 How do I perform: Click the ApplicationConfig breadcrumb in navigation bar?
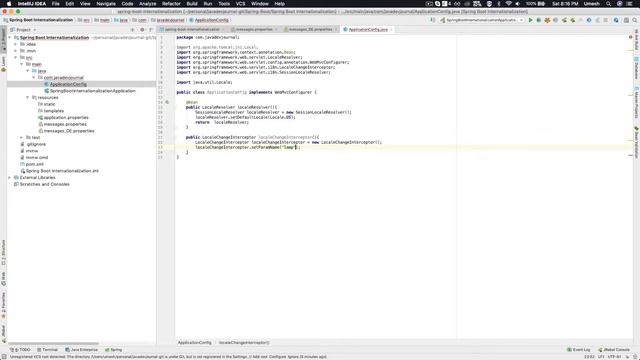point(211,20)
